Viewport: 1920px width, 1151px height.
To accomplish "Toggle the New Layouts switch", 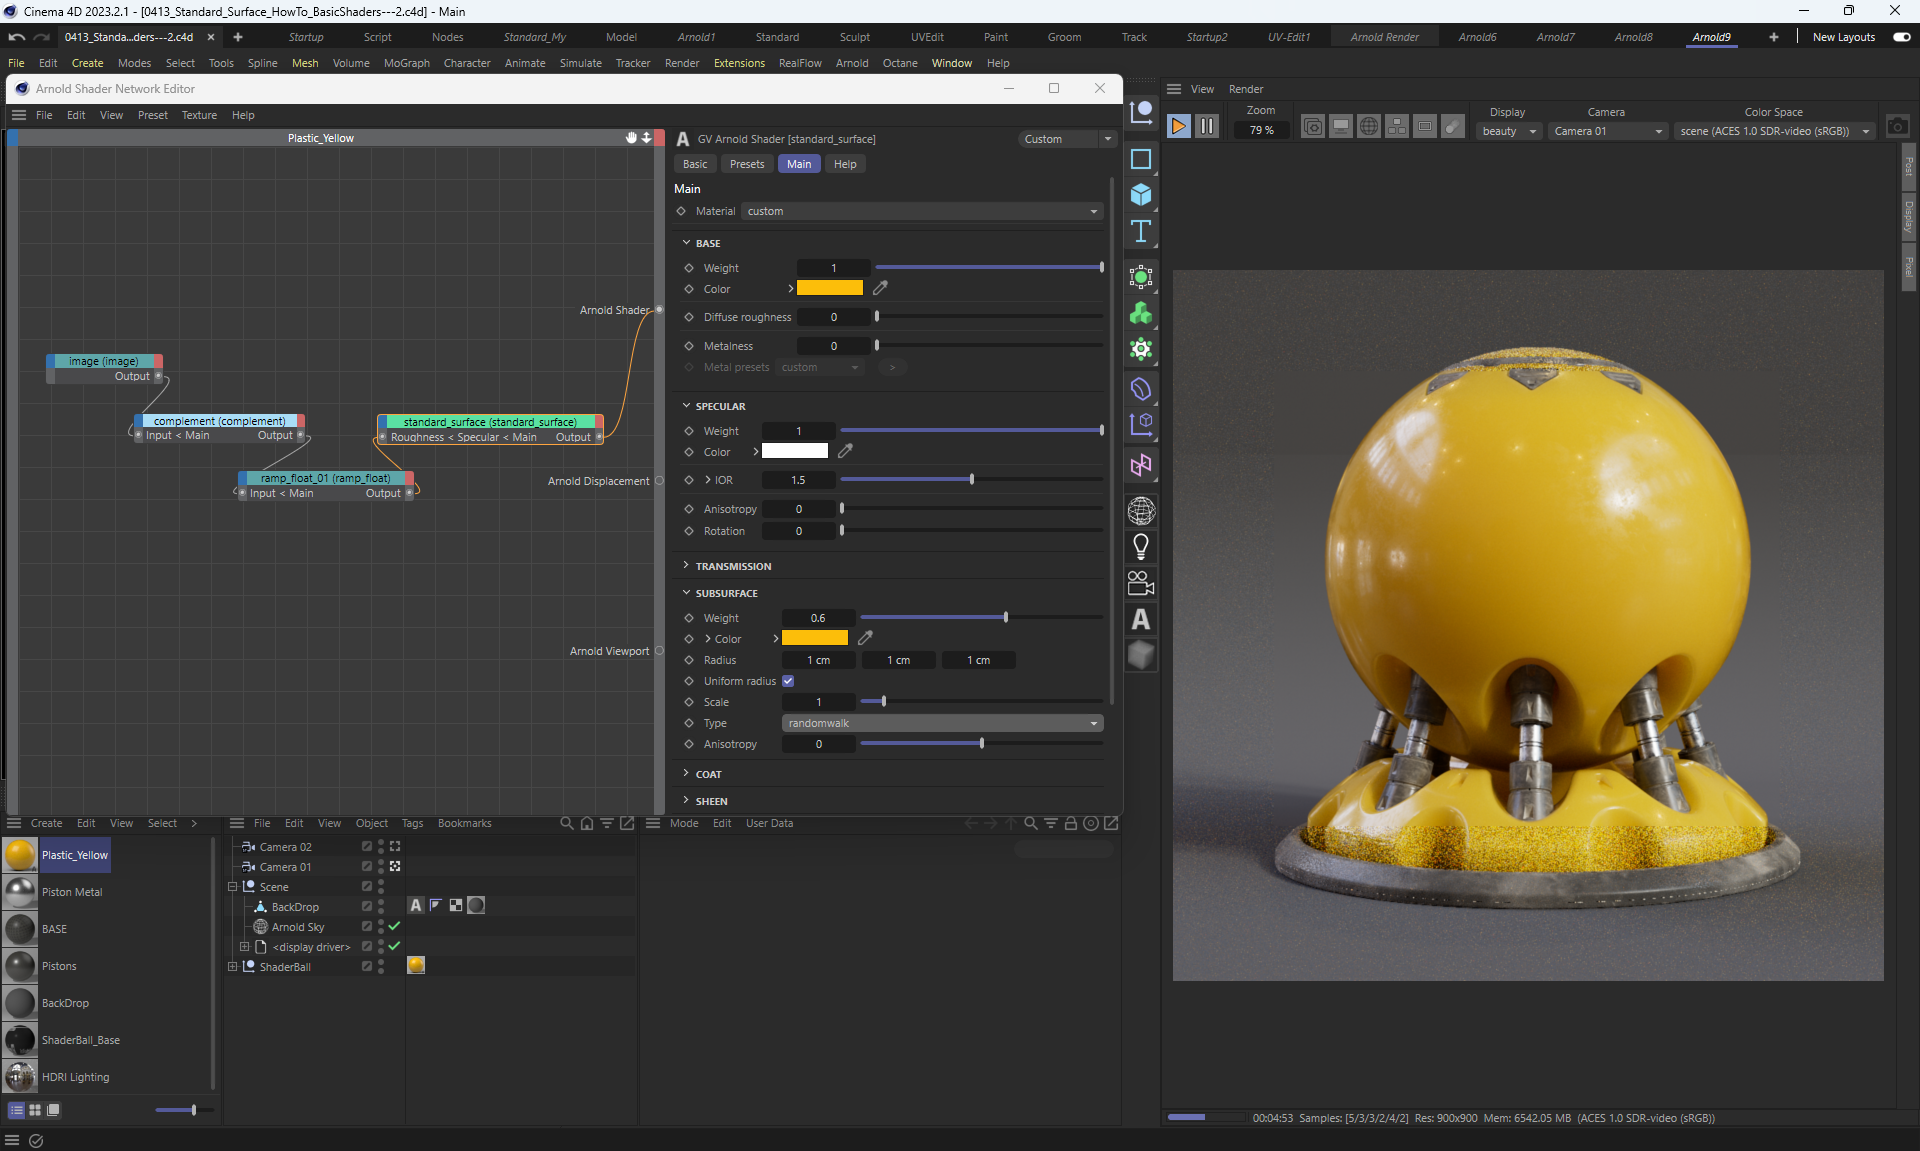I will [x=1901, y=37].
